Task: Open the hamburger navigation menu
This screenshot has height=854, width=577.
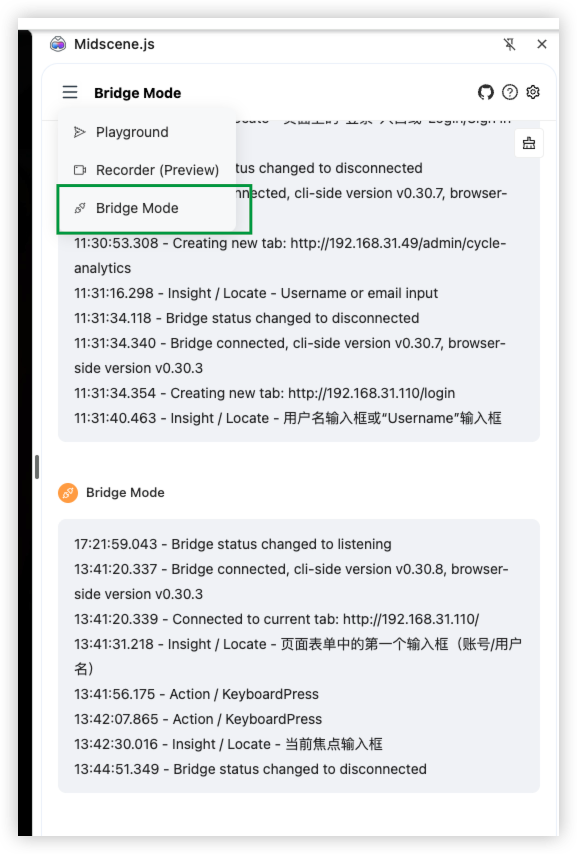Action: (x=70, y=92)
